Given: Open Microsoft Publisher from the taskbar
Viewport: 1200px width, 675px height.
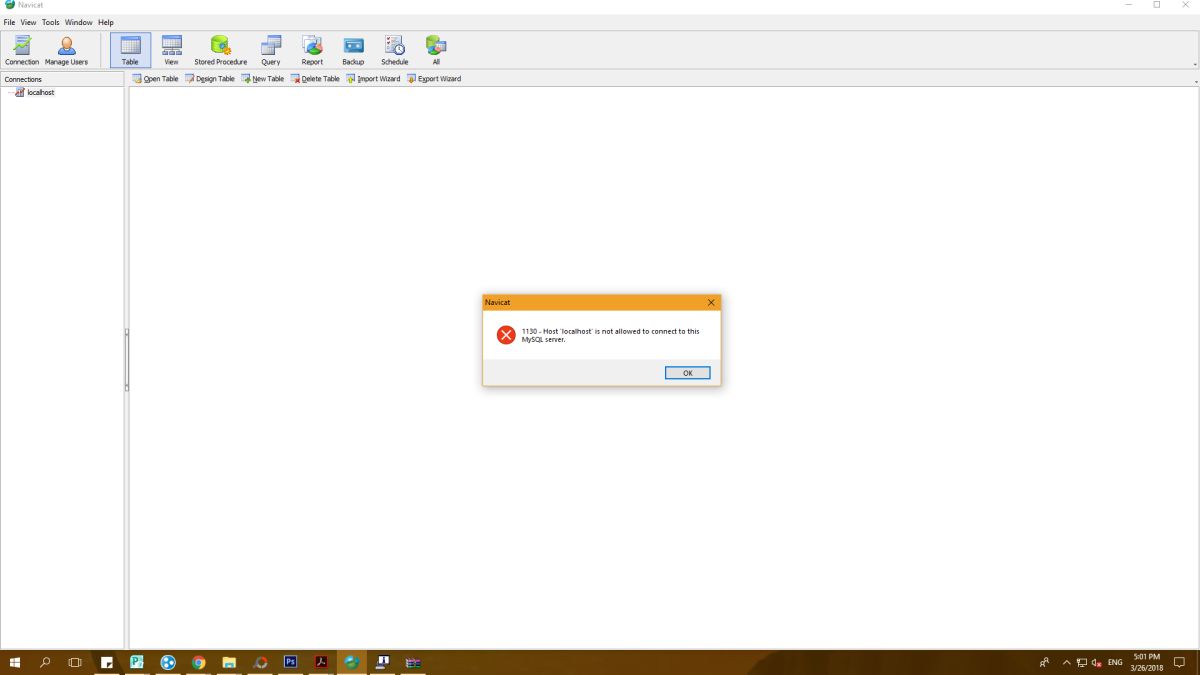Looking at the screenshot, I should (137, 662).
